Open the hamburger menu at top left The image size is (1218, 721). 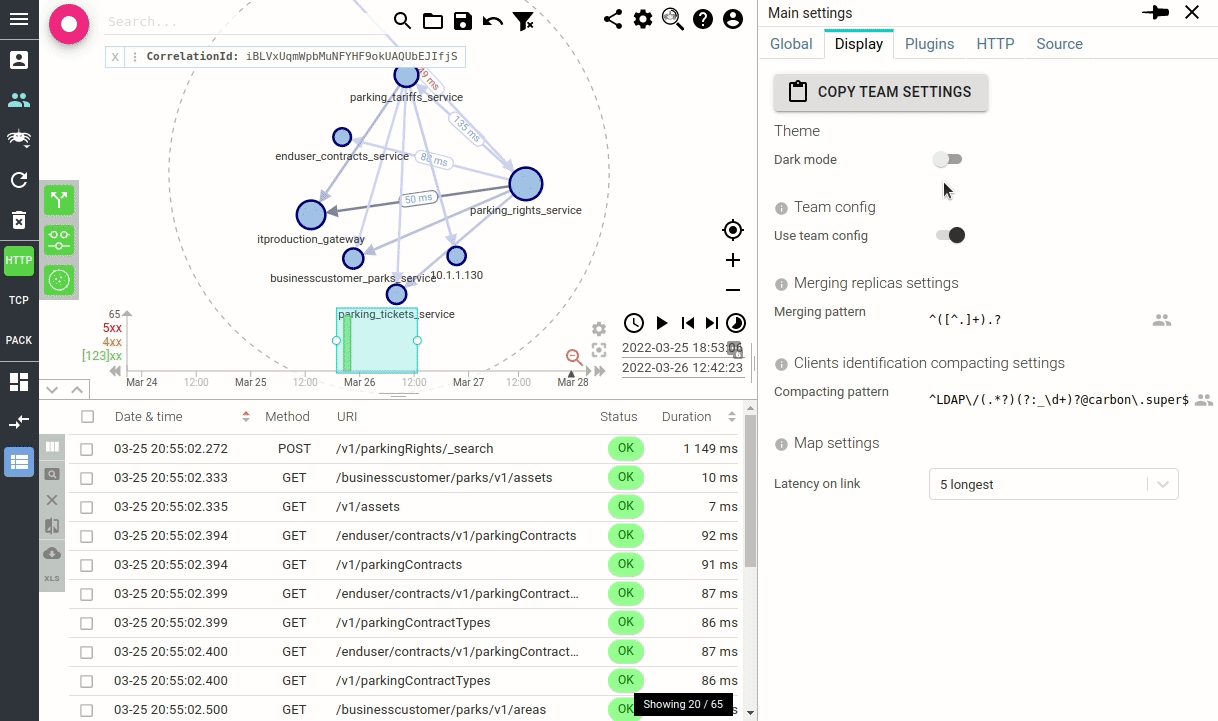[19, 20]
